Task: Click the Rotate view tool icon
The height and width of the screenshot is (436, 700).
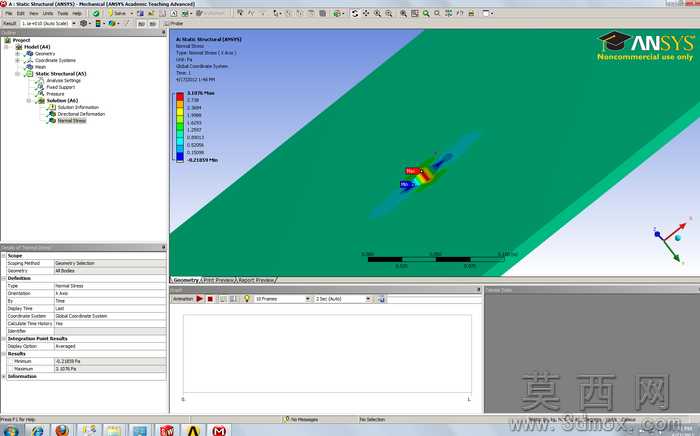Action: coord(355,13)
